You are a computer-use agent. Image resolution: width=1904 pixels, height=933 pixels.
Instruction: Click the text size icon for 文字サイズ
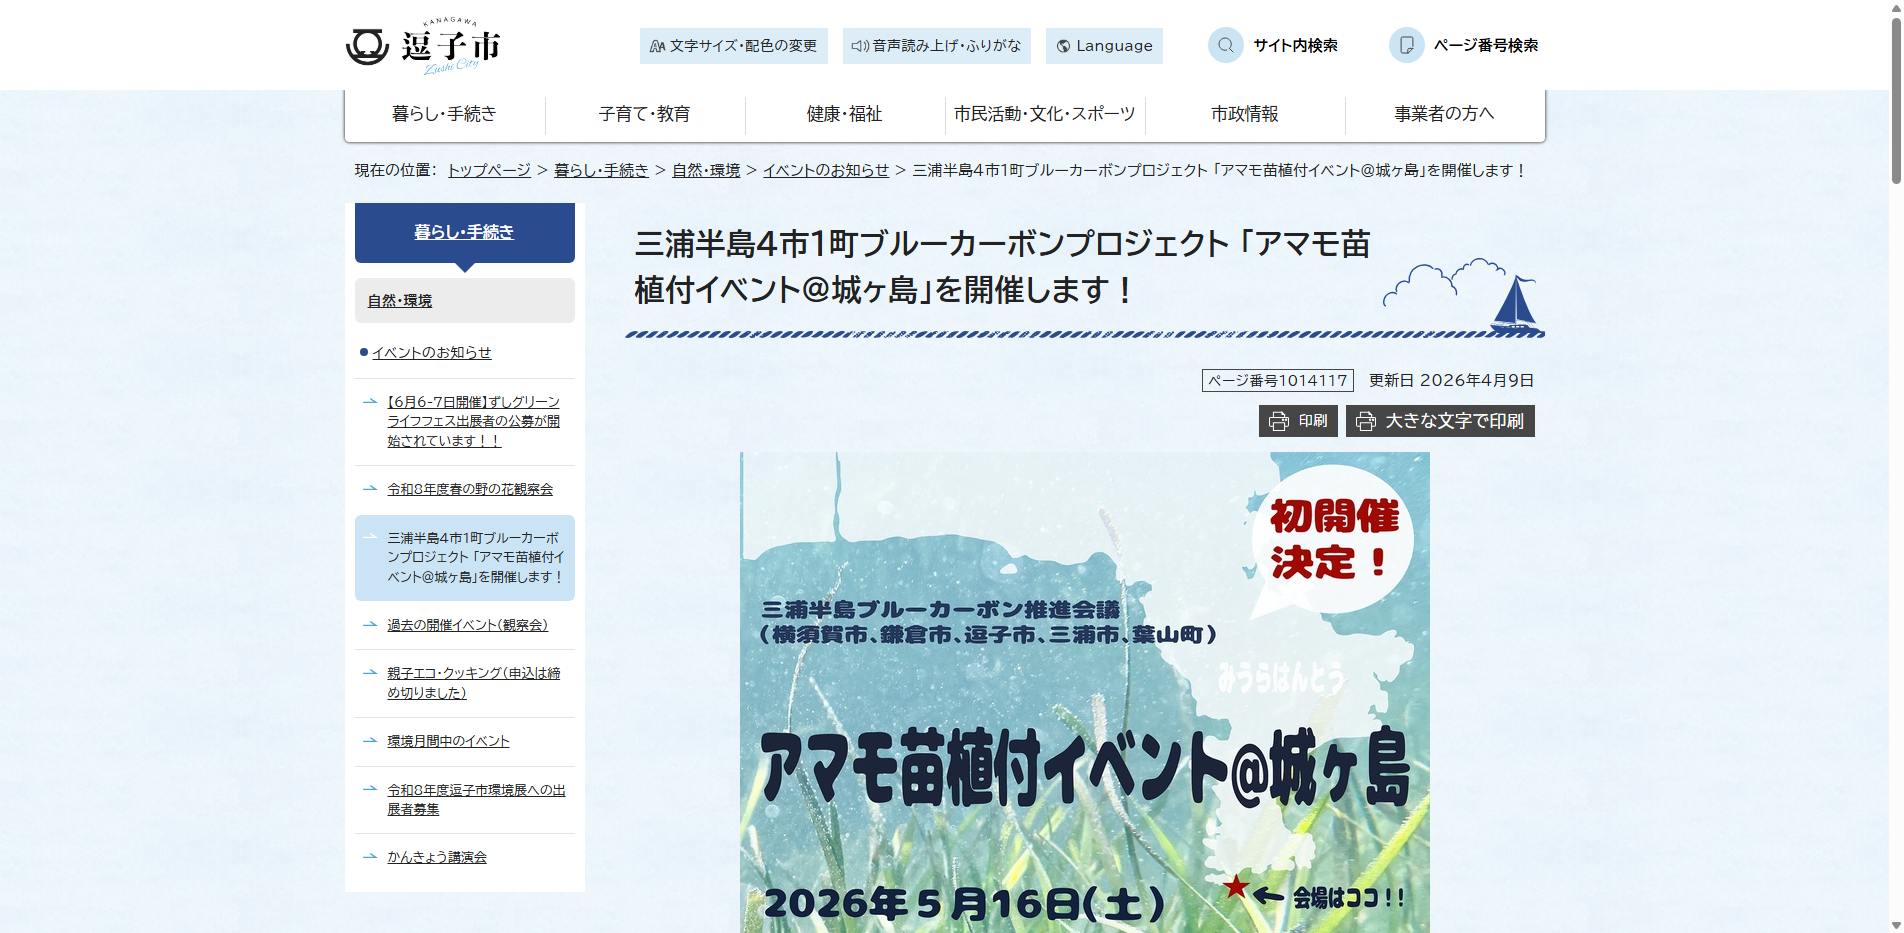pyautogui.click(x=657, y=46)
